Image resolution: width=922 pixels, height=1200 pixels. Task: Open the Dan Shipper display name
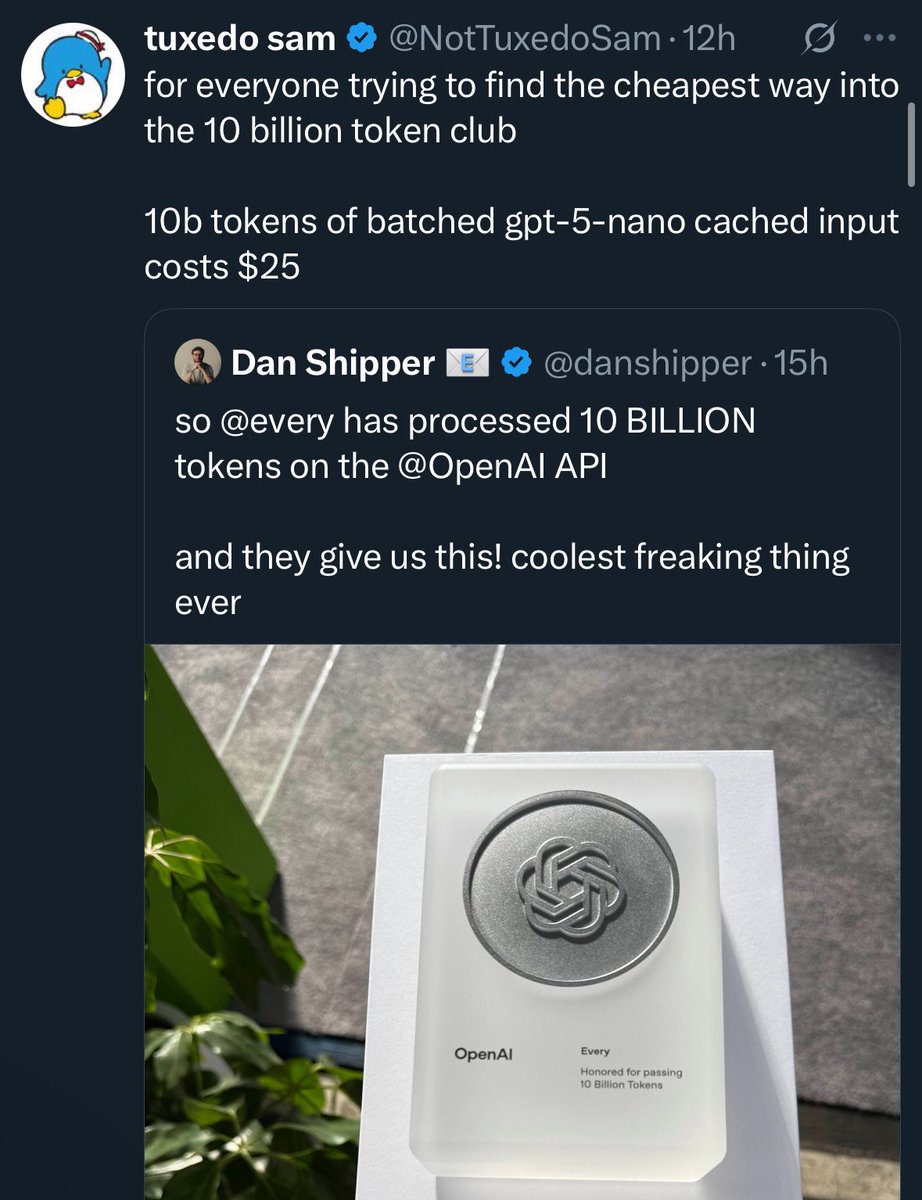[x=332, y=364]
